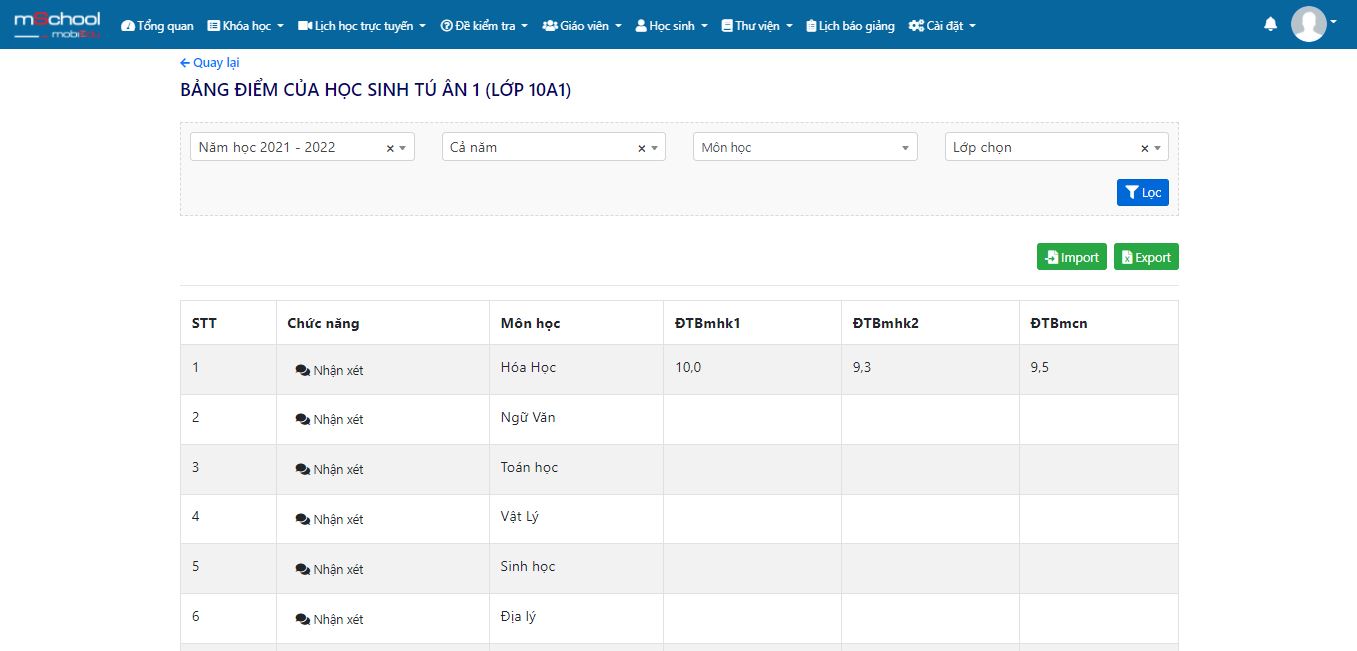Image resolution: width=1357 pixels, height=651 pixels.
Task: Click the Vật Lý subject cell
Action: point(576,519)
